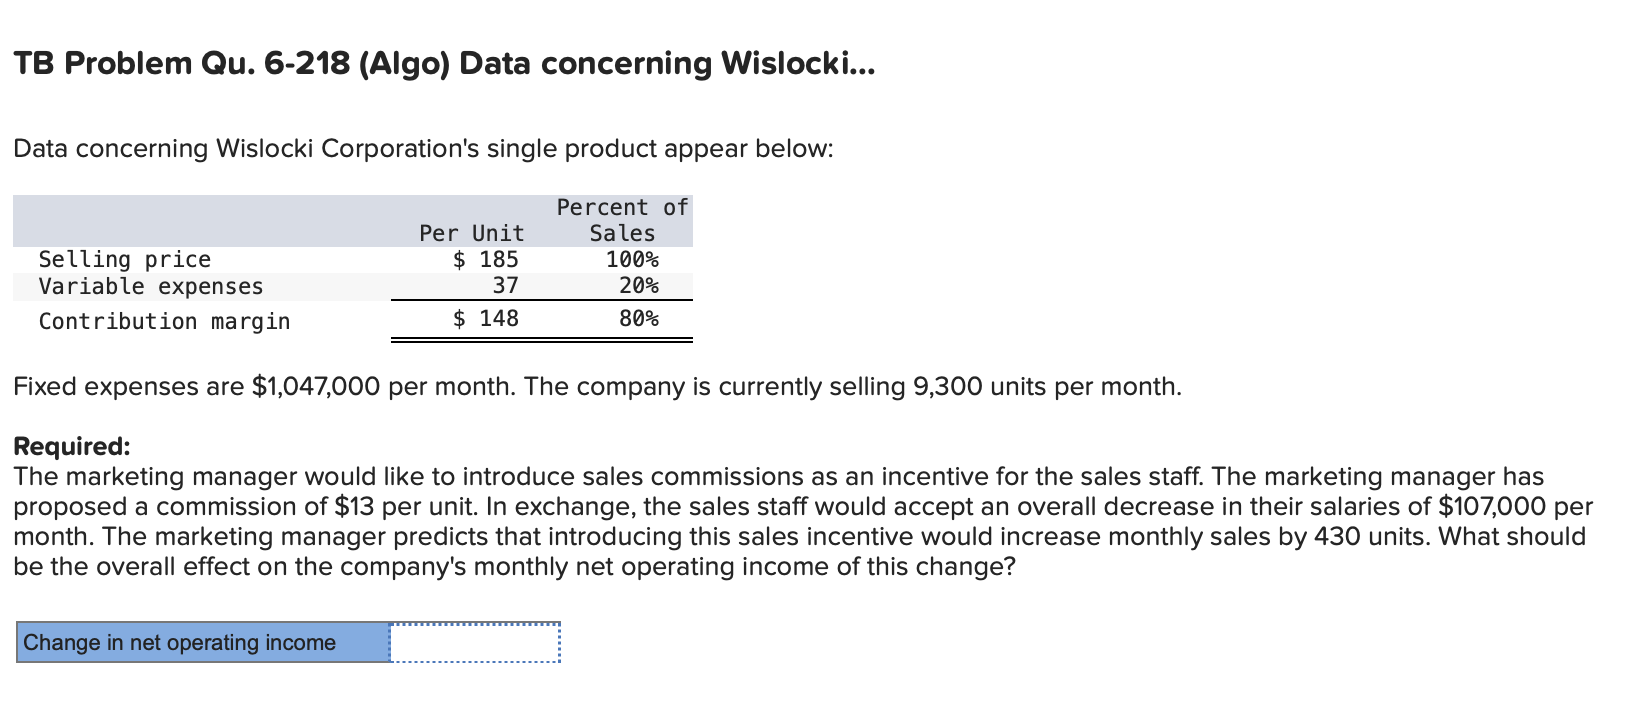Click the '$ 148' contribution margin amount

tap(485, 318)
